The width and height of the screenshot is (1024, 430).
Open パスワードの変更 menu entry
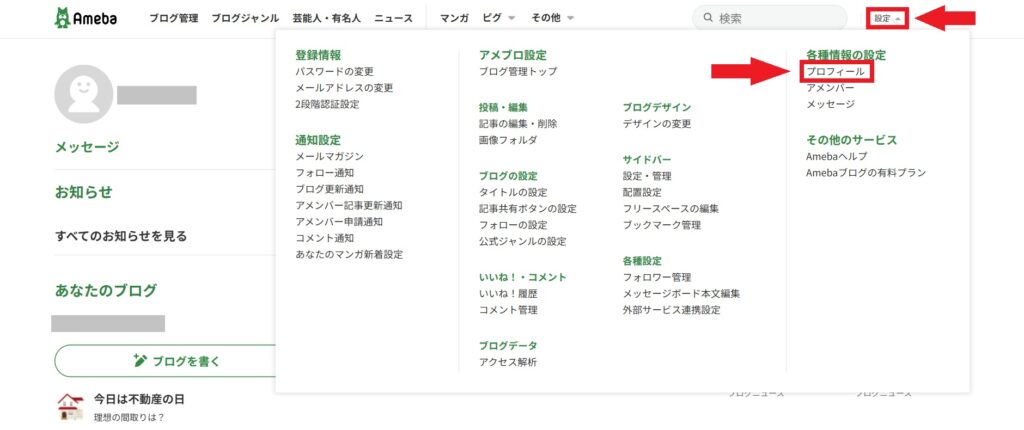(x=334, y=72)
